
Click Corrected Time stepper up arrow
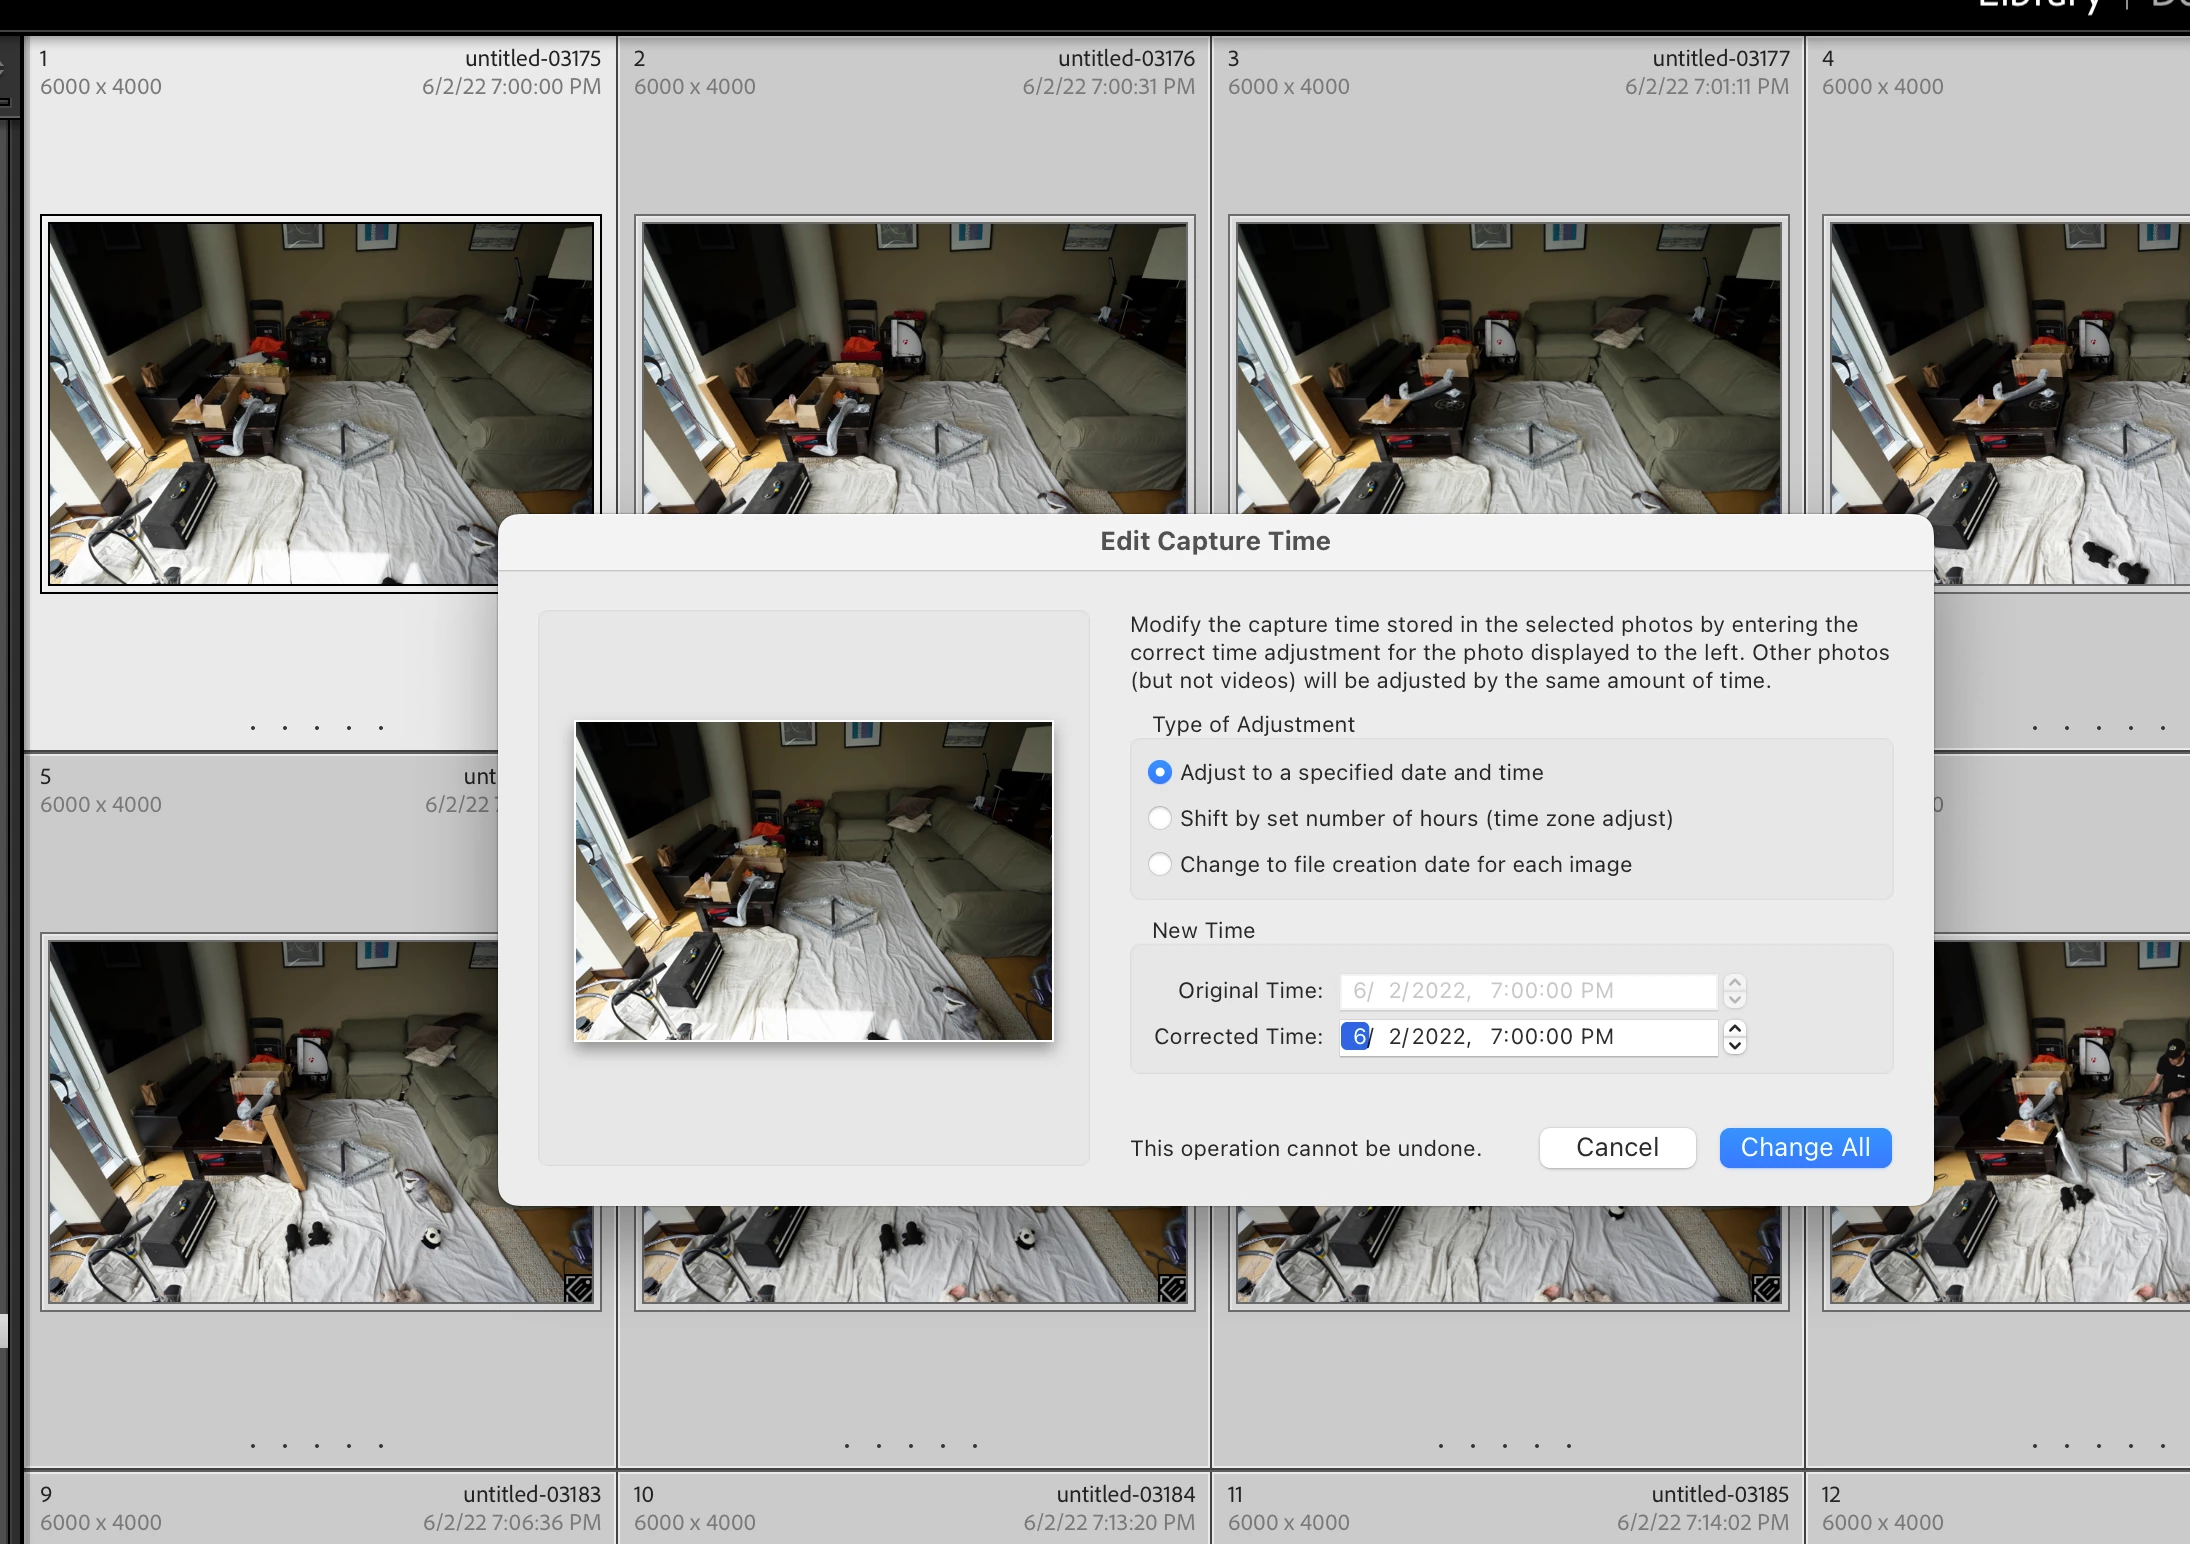[1735, 1028]
